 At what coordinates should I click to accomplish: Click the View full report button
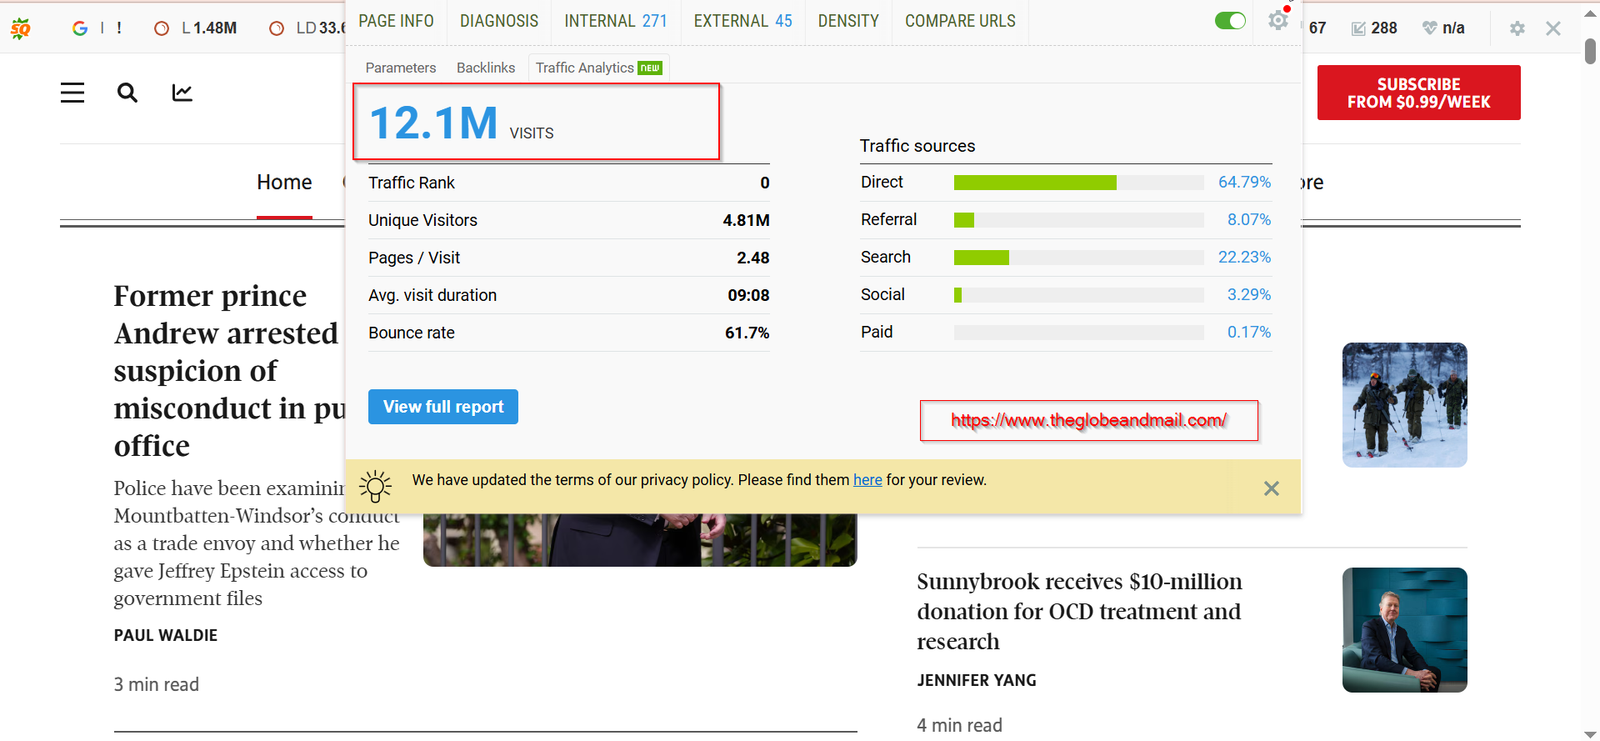coord(443,407)
